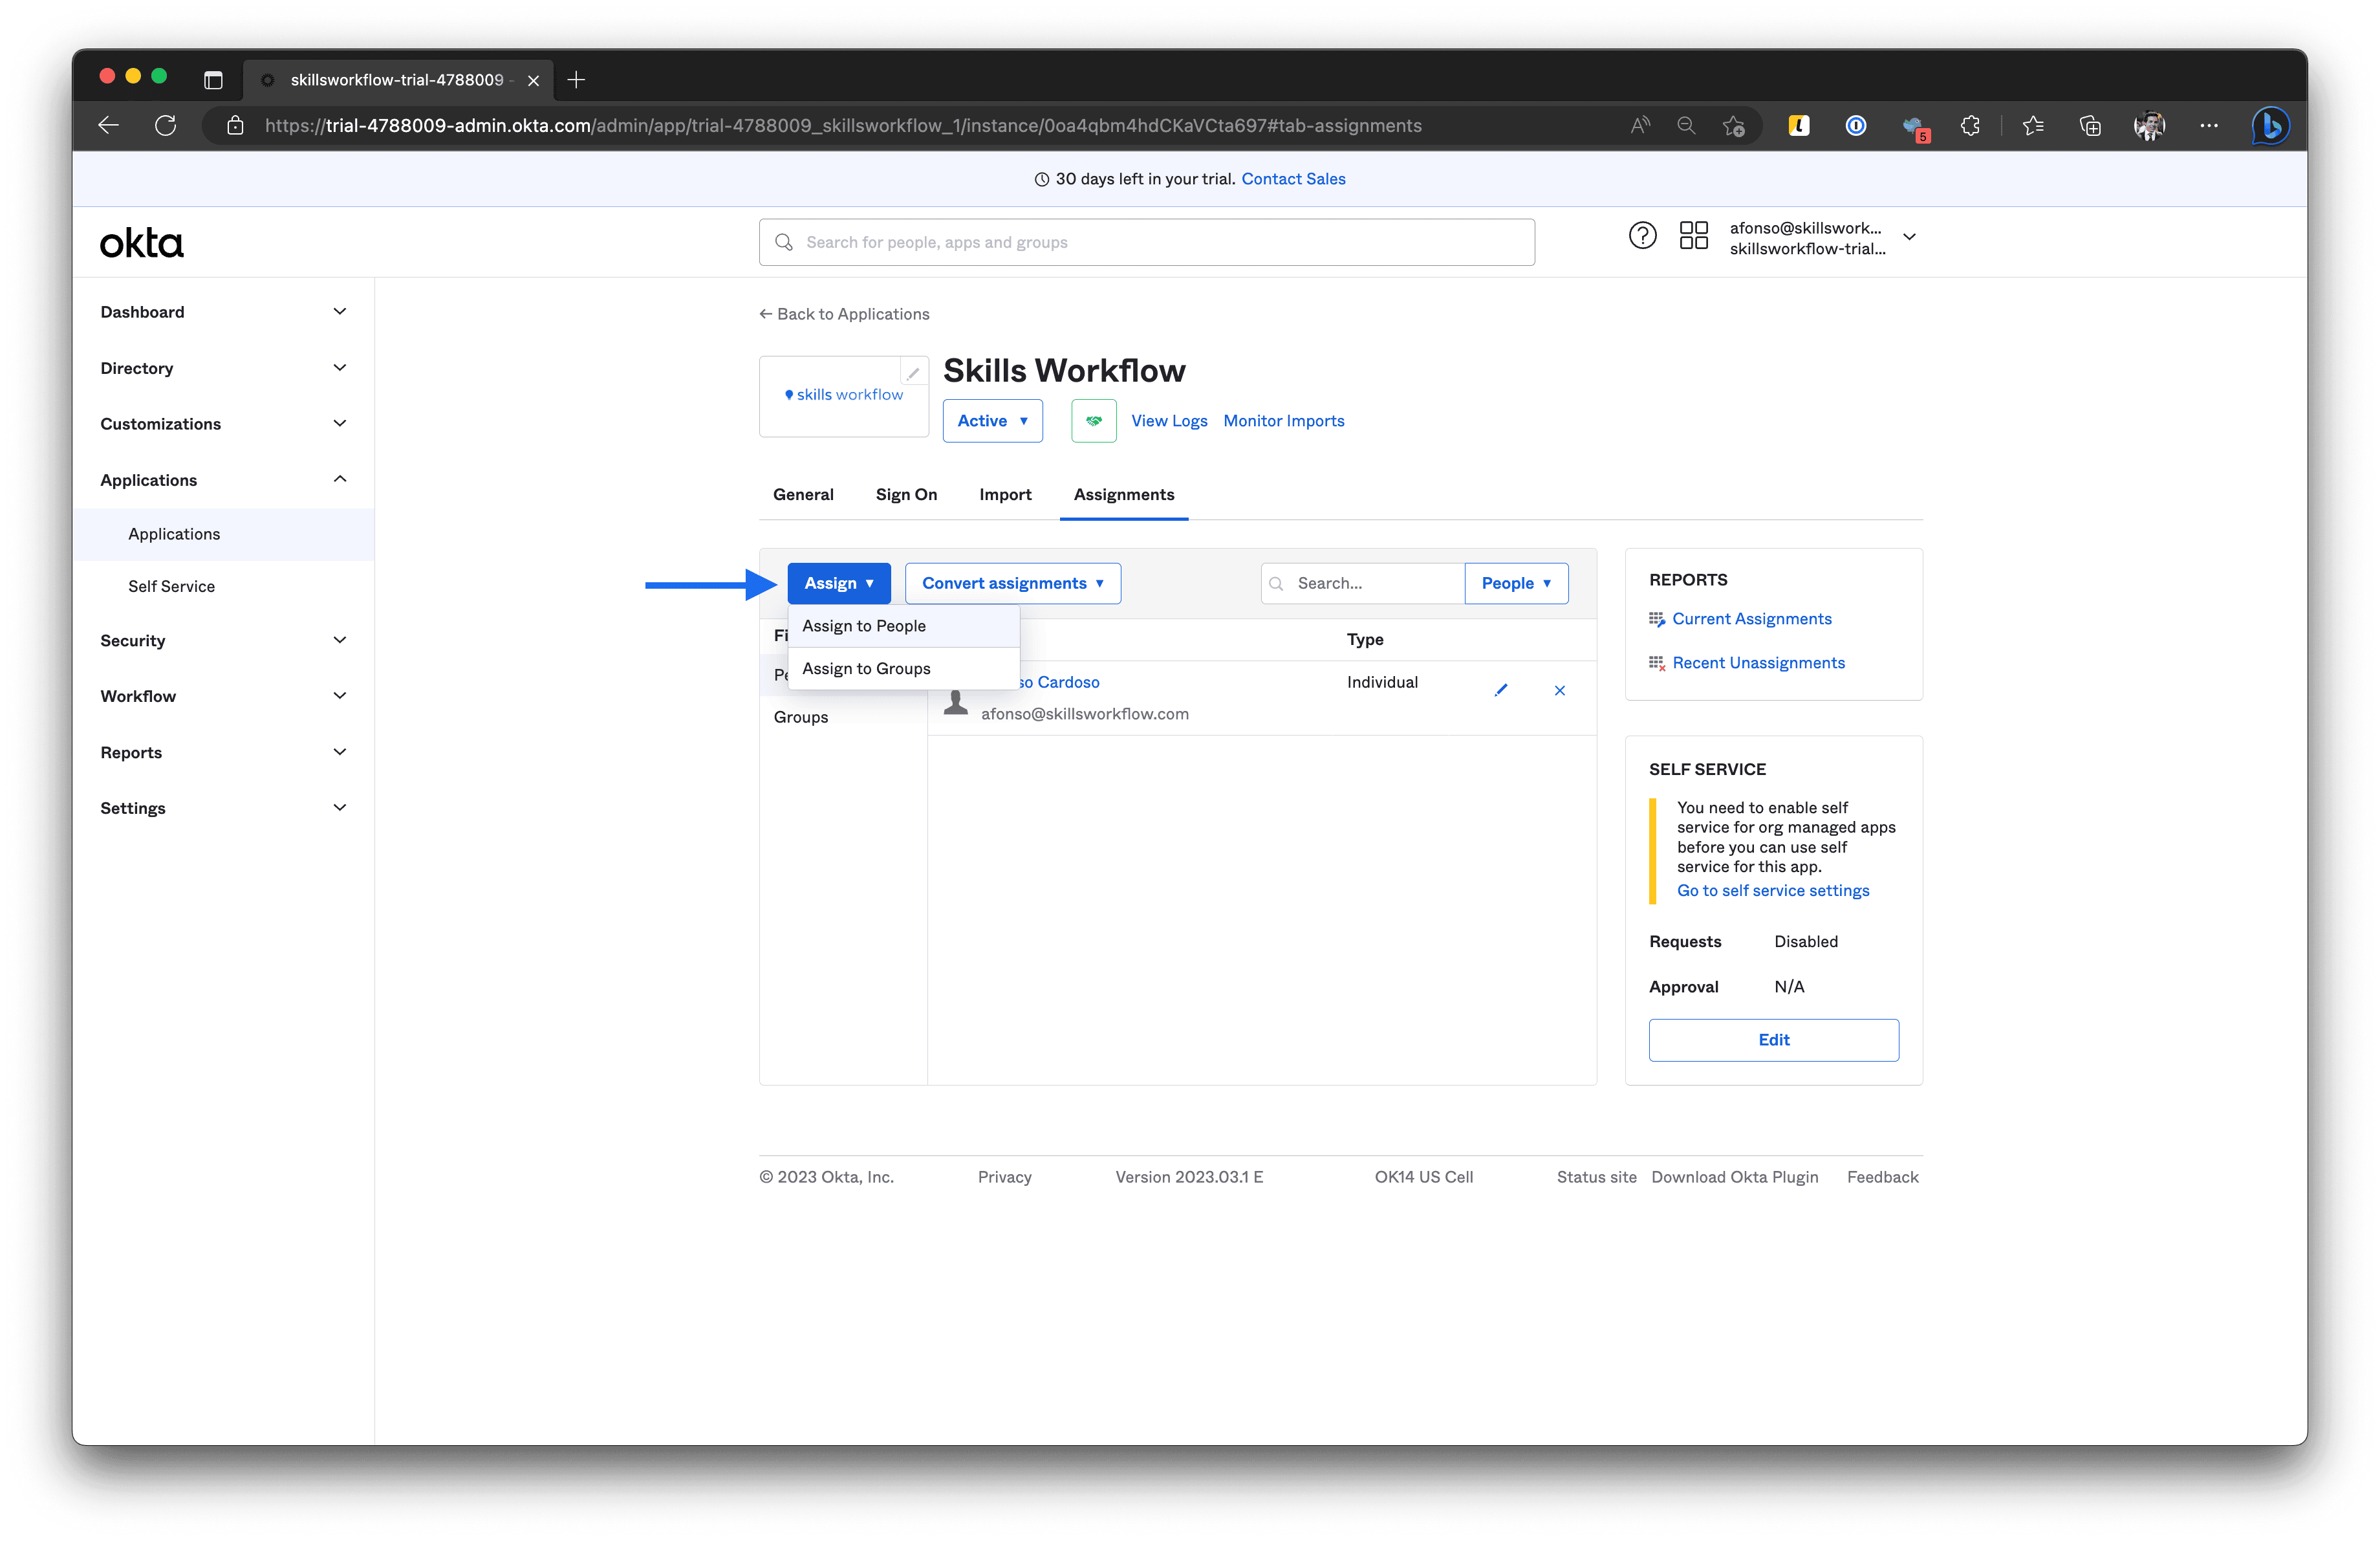2380x1541 pixels.
Task: Close the skillsworkflow-trial browser tab
Action: (x=534, y=81)
